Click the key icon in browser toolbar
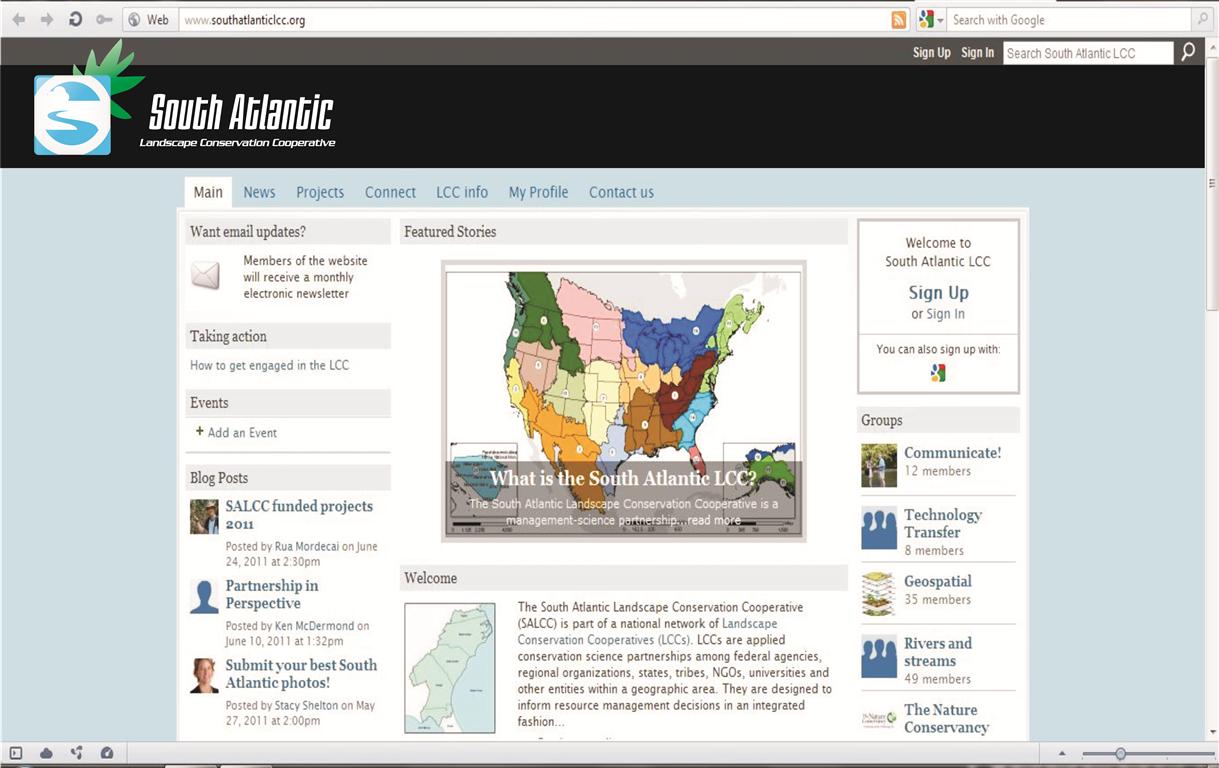1219x768 pixels. pyautogui.click(x=103, y=19)
